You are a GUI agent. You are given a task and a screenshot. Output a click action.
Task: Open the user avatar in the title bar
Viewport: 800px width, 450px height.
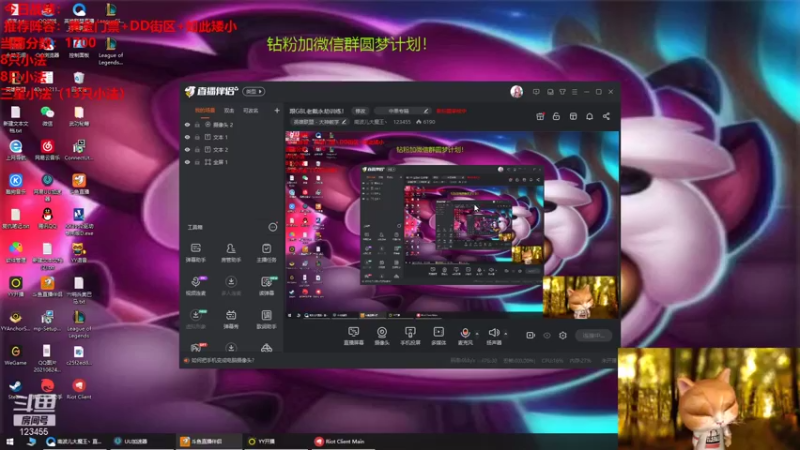[516, 91]
